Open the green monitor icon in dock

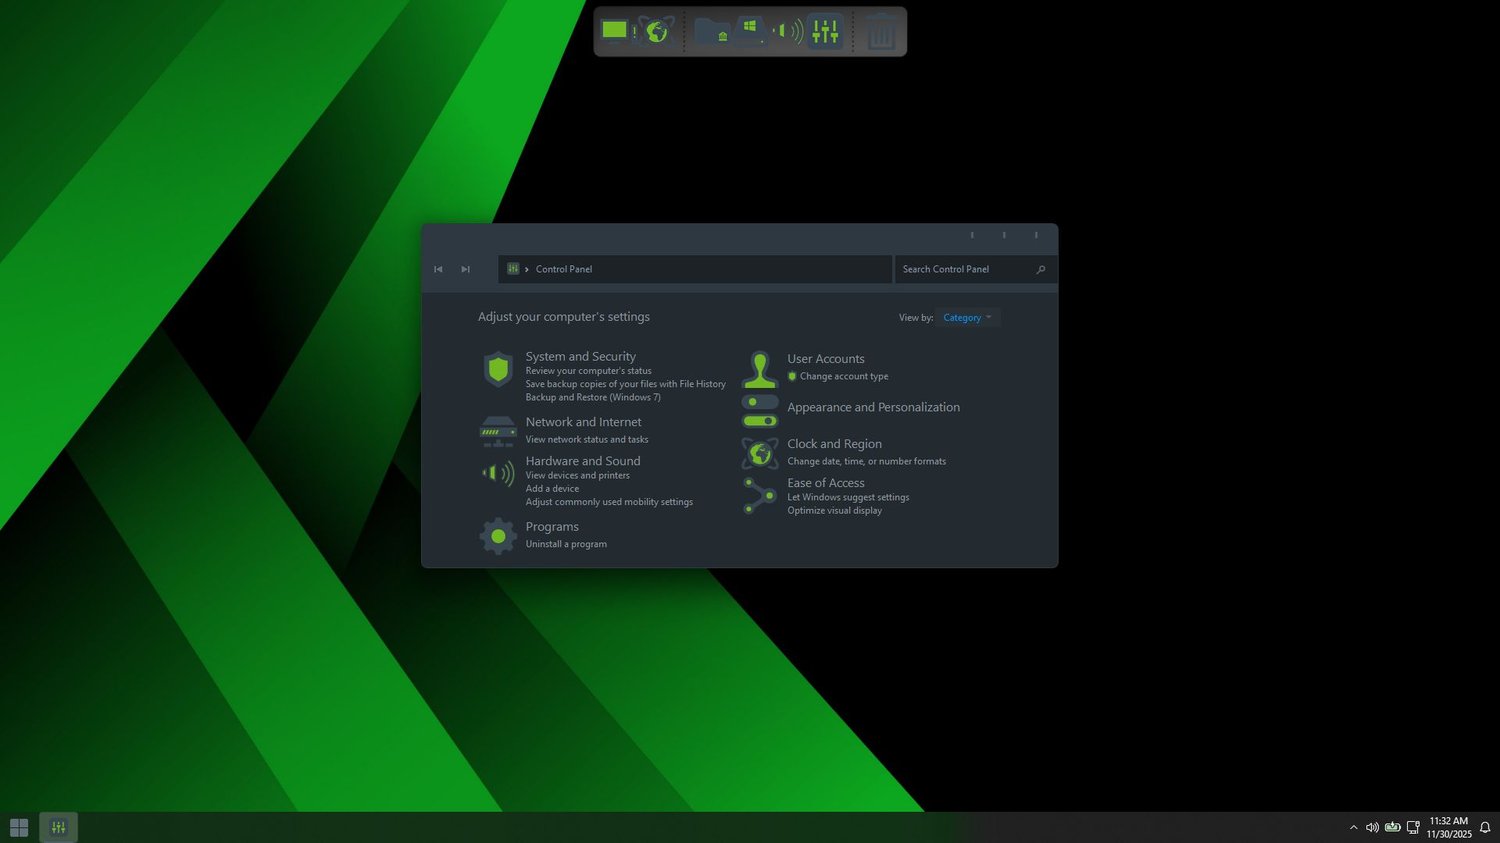[615, 31]
